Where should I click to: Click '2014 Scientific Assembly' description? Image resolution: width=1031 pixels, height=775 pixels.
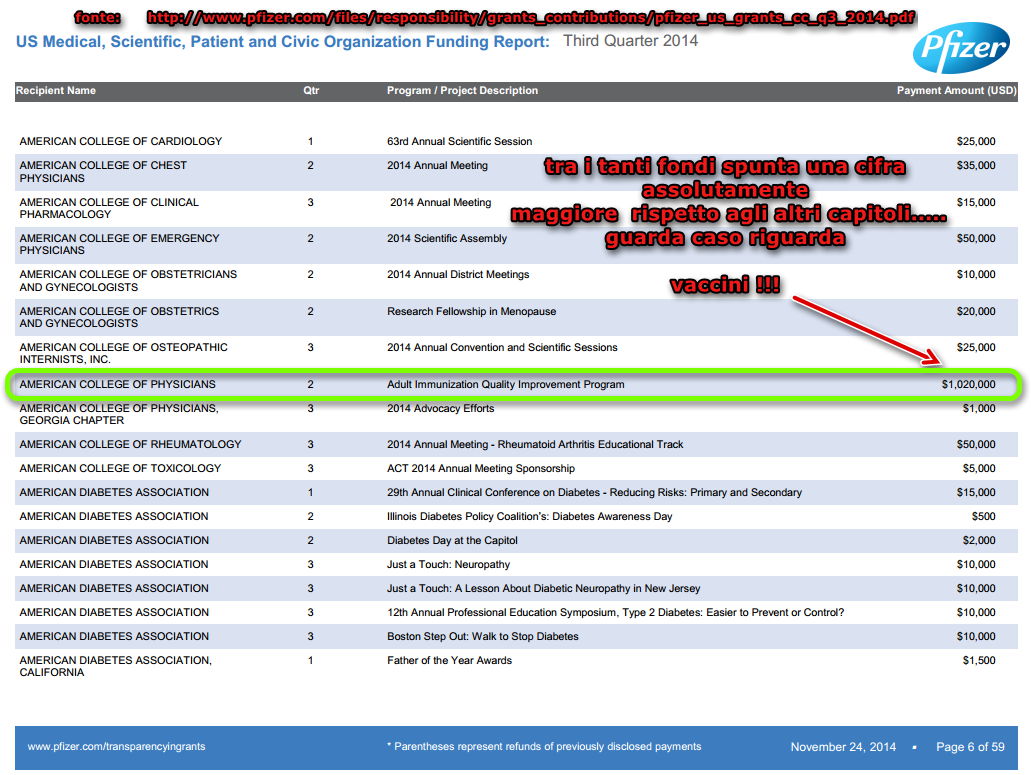pos(447,239)
